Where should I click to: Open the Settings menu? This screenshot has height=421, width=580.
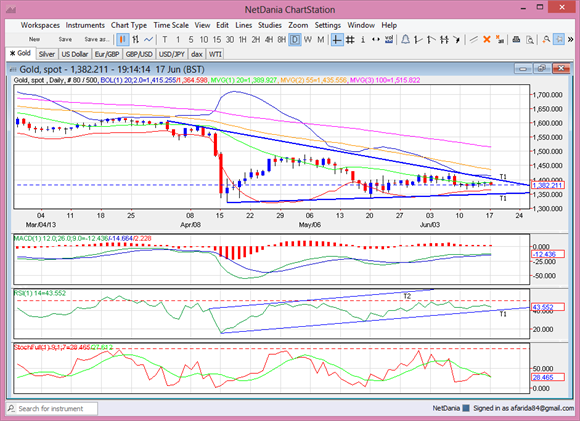click(328, 25)
